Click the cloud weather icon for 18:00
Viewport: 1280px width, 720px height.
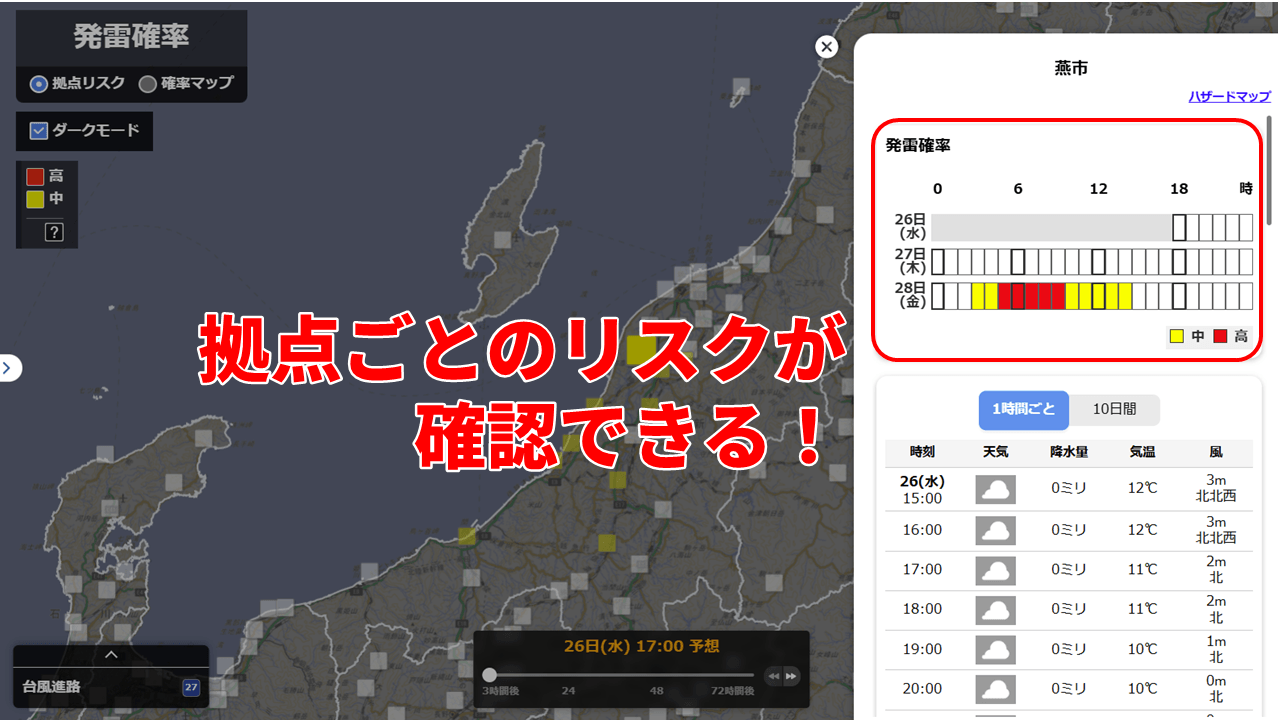click(995, 609)
